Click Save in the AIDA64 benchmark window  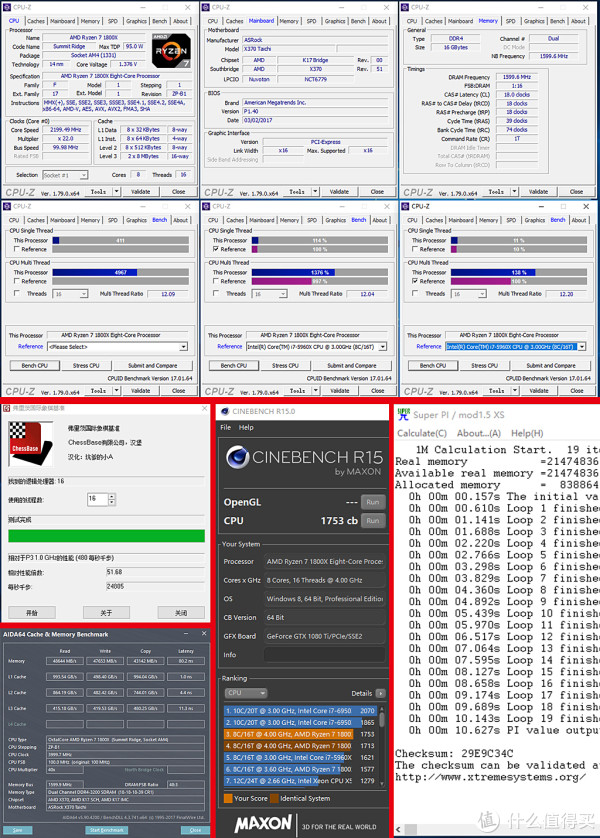coord(18,830)
